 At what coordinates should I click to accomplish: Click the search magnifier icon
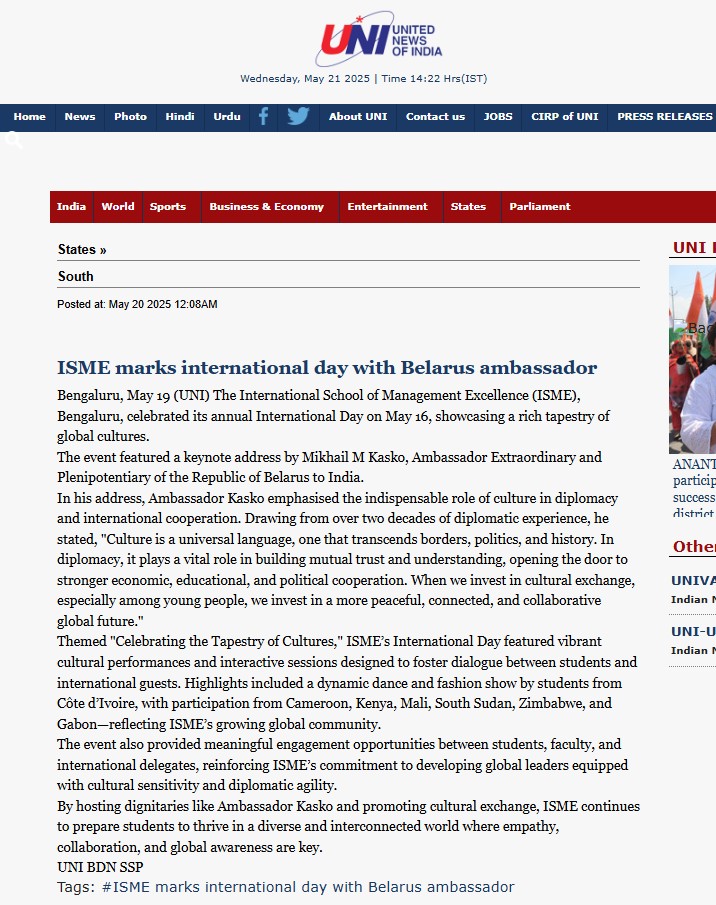click(x=13, y=141)
